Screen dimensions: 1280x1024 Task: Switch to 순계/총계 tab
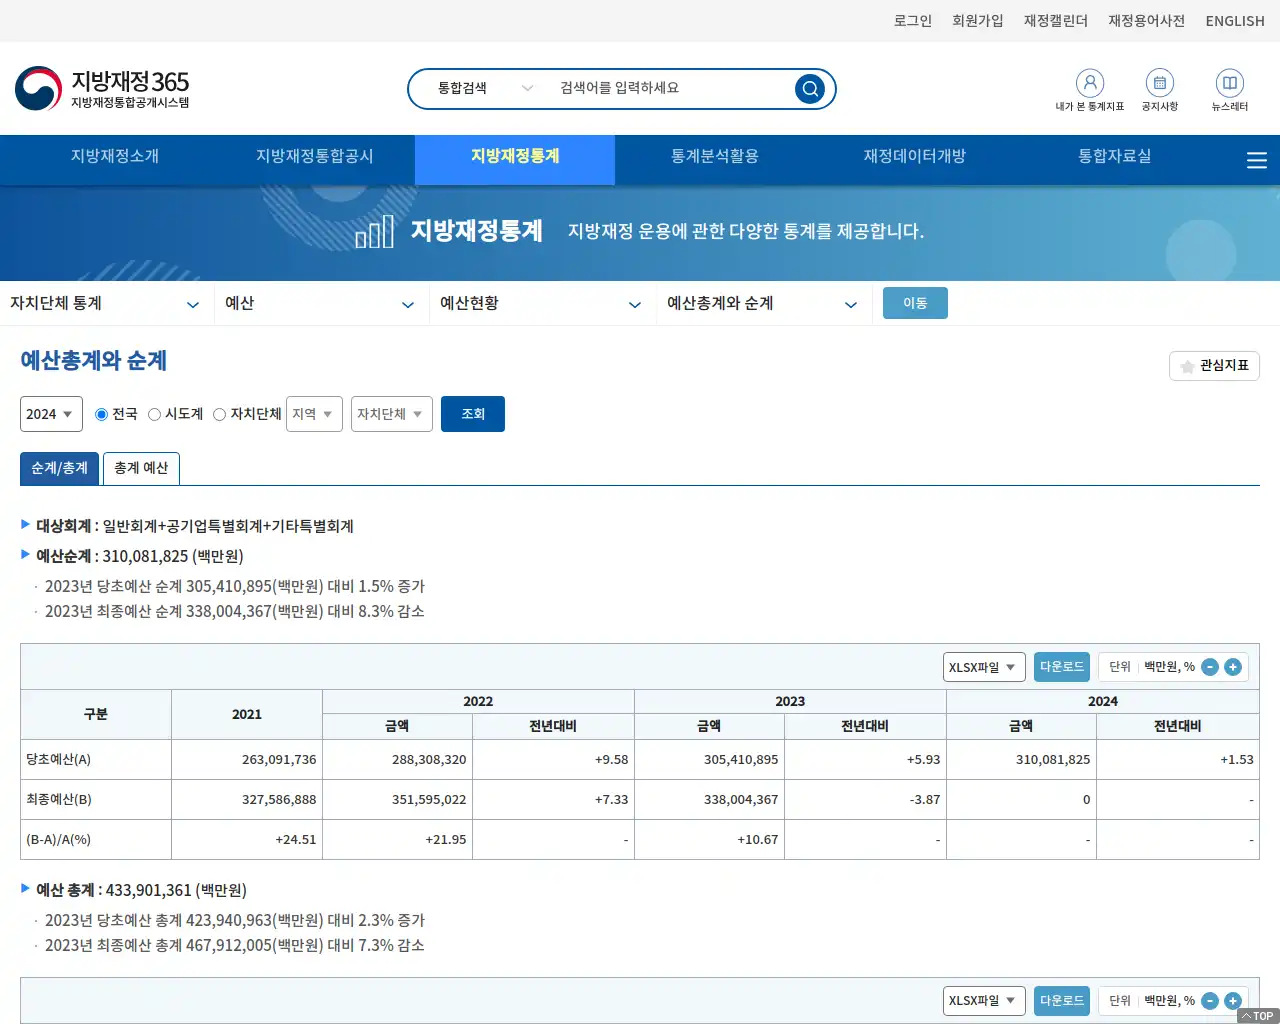tap(59, 468)
